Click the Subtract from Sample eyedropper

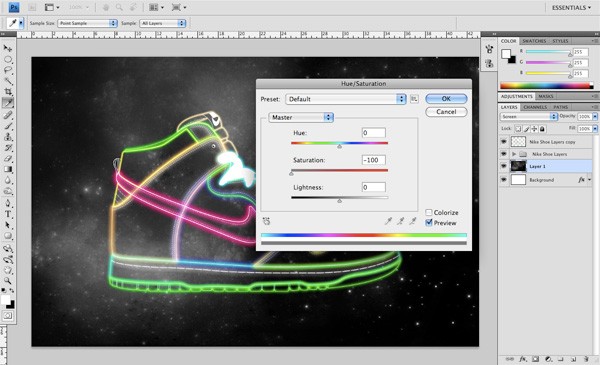[412, 221]
